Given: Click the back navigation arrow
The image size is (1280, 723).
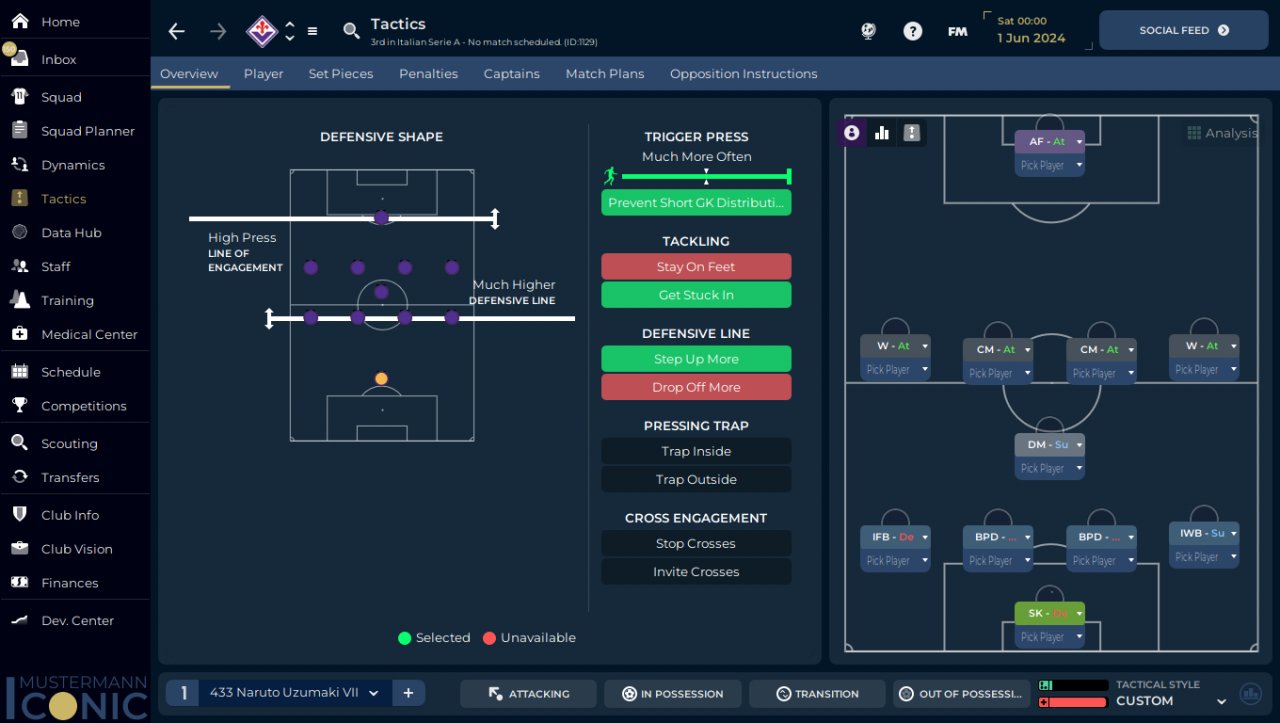Looking at the screenshot, I should (x=177, y=31).
